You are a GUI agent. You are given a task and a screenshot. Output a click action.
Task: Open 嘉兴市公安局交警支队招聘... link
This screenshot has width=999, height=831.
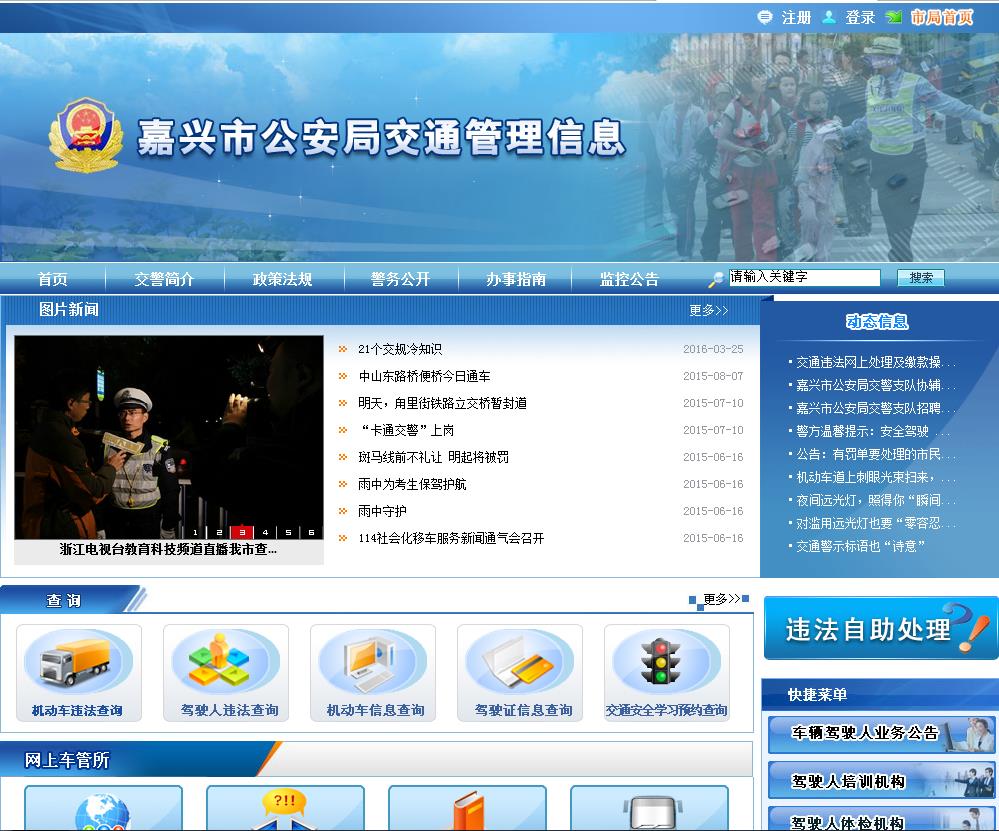click(x=875, y=408)
